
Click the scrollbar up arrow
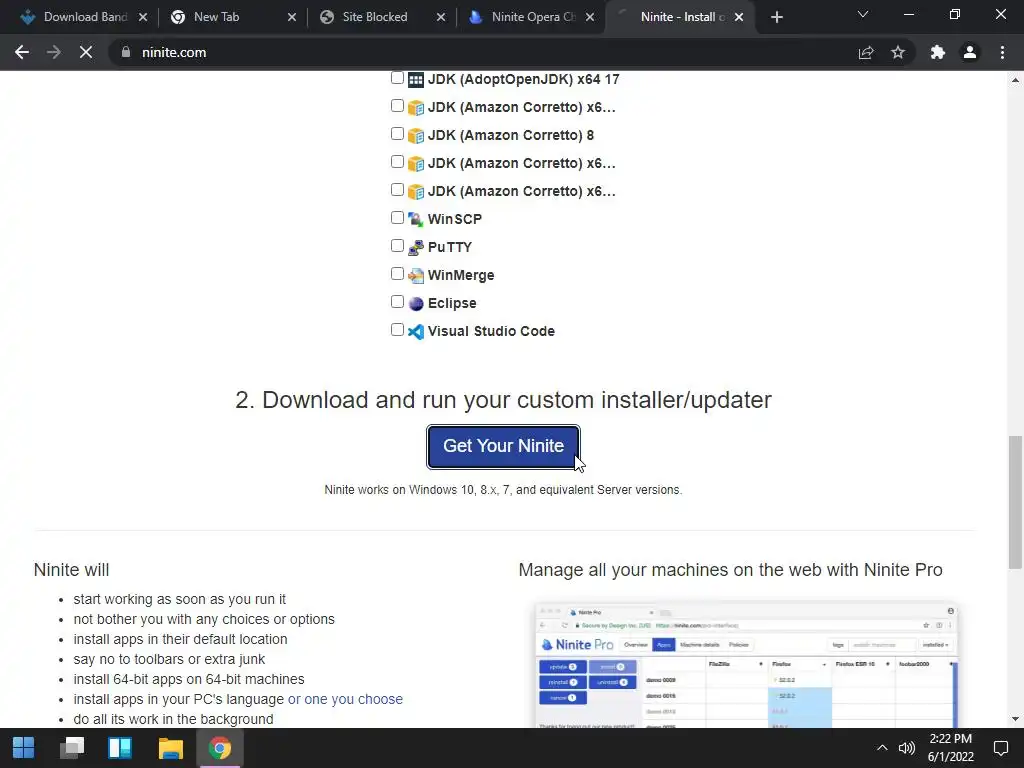1015,80
